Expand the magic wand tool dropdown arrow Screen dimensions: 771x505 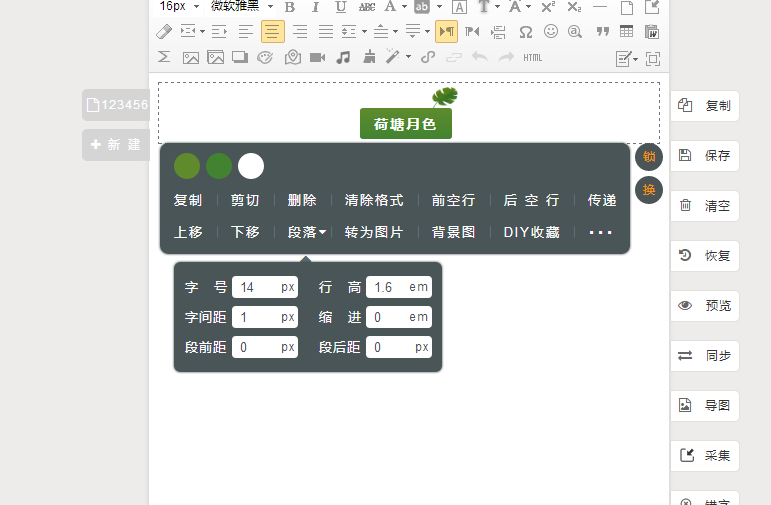[409, 57]
